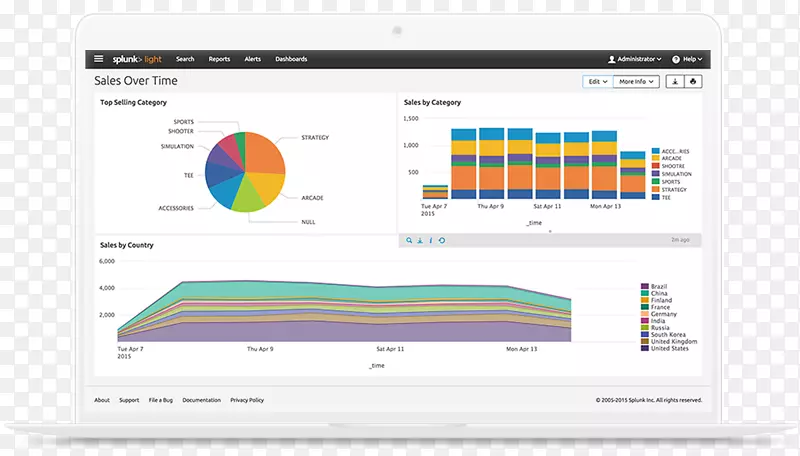Image resolution: width=800 pixels, height=456 pixels.
Task: Click the File a Bug link
Action: (160, 400)
